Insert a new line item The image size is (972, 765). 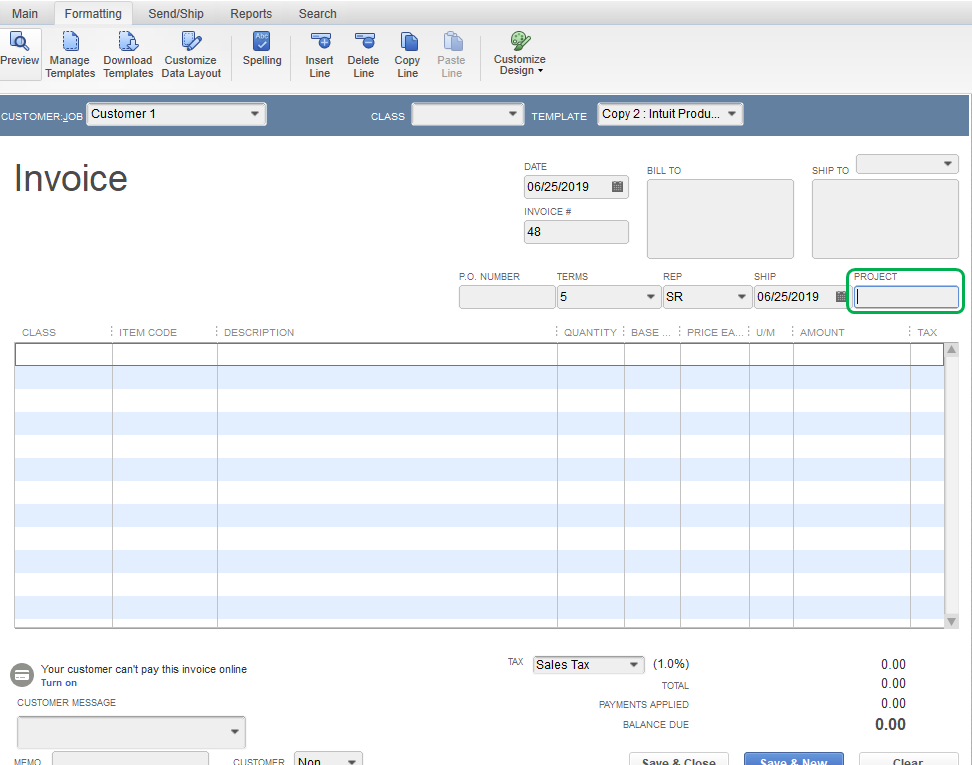click(x=319, y=55)
